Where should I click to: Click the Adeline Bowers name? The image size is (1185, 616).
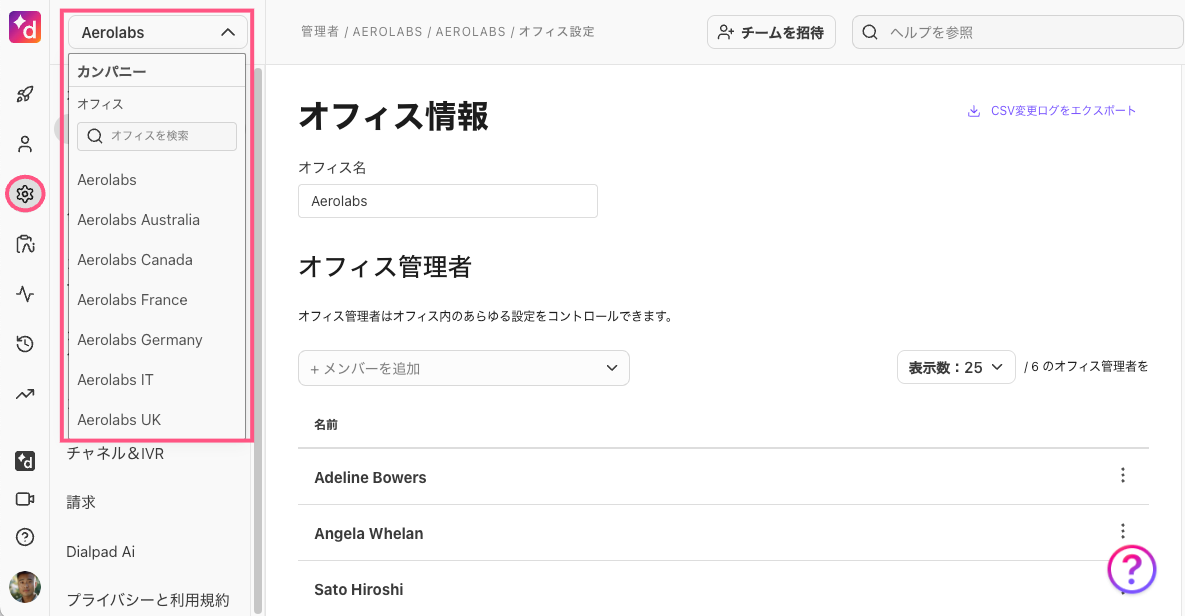click(x=370, y=478)
